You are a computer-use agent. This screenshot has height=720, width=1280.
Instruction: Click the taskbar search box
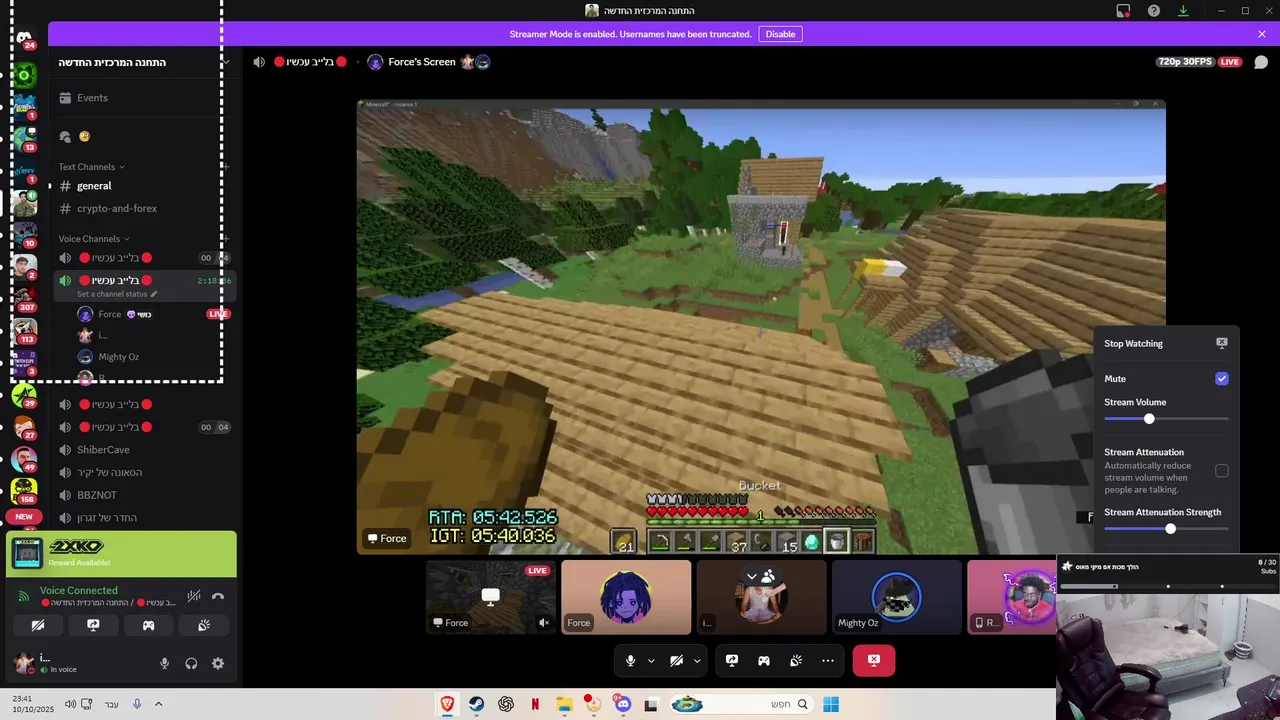click(742, 704)
